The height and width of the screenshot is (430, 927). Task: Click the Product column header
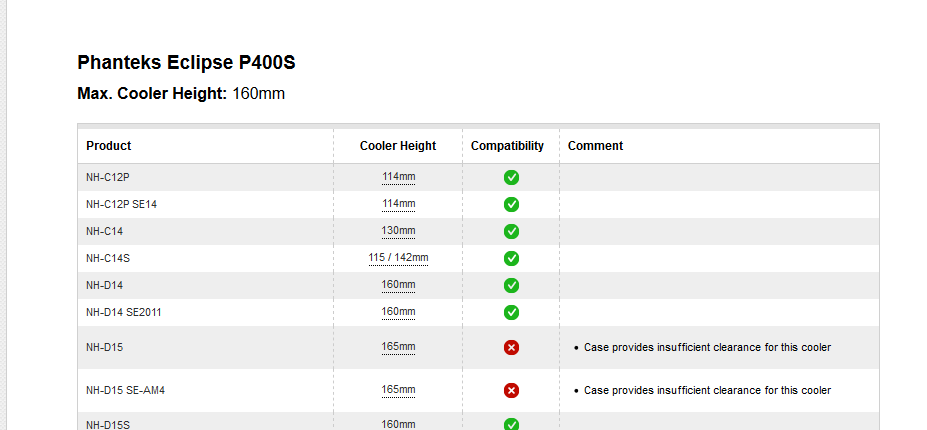[109, 146]
